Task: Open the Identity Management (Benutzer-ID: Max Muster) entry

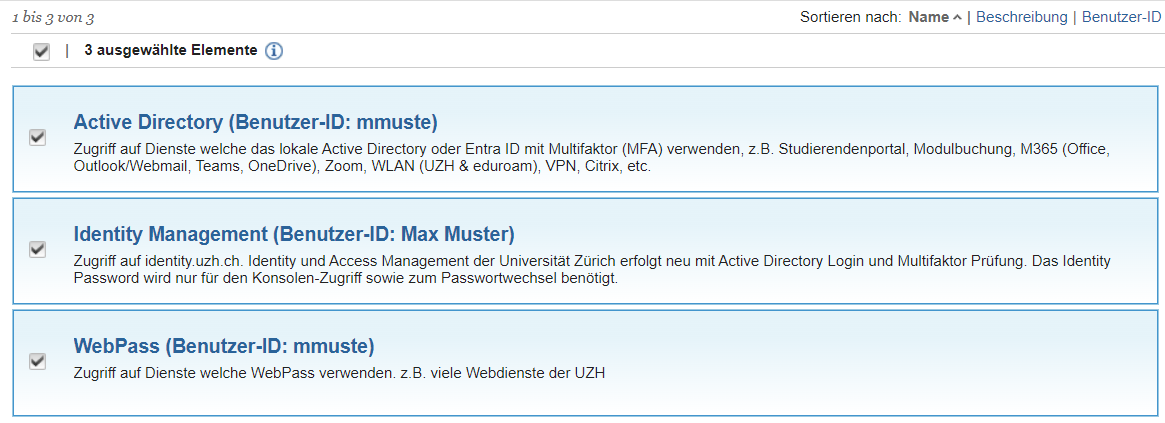Action: pyautogui.click(x=294, y=235)
